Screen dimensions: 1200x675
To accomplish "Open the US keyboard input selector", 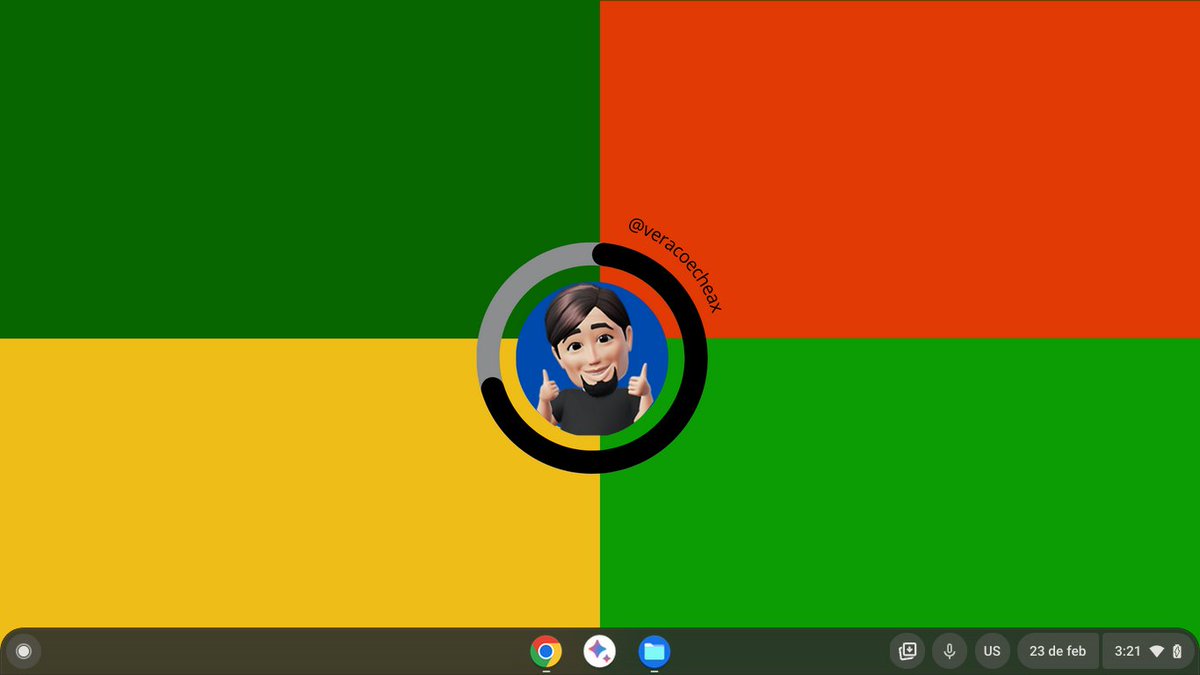I will (992, 651).
